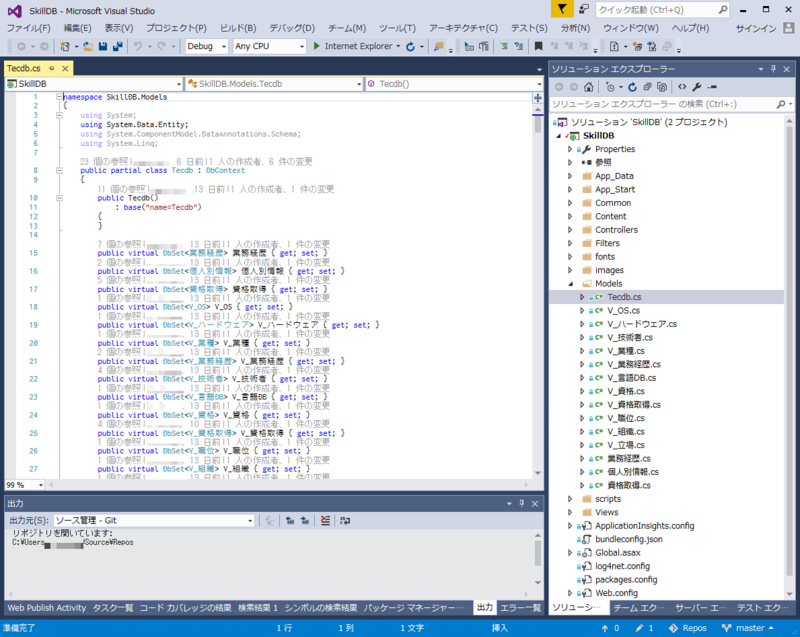
Task: Collapse the class Tecdb outlining on line 8
Action: click(x=59, y=170)
